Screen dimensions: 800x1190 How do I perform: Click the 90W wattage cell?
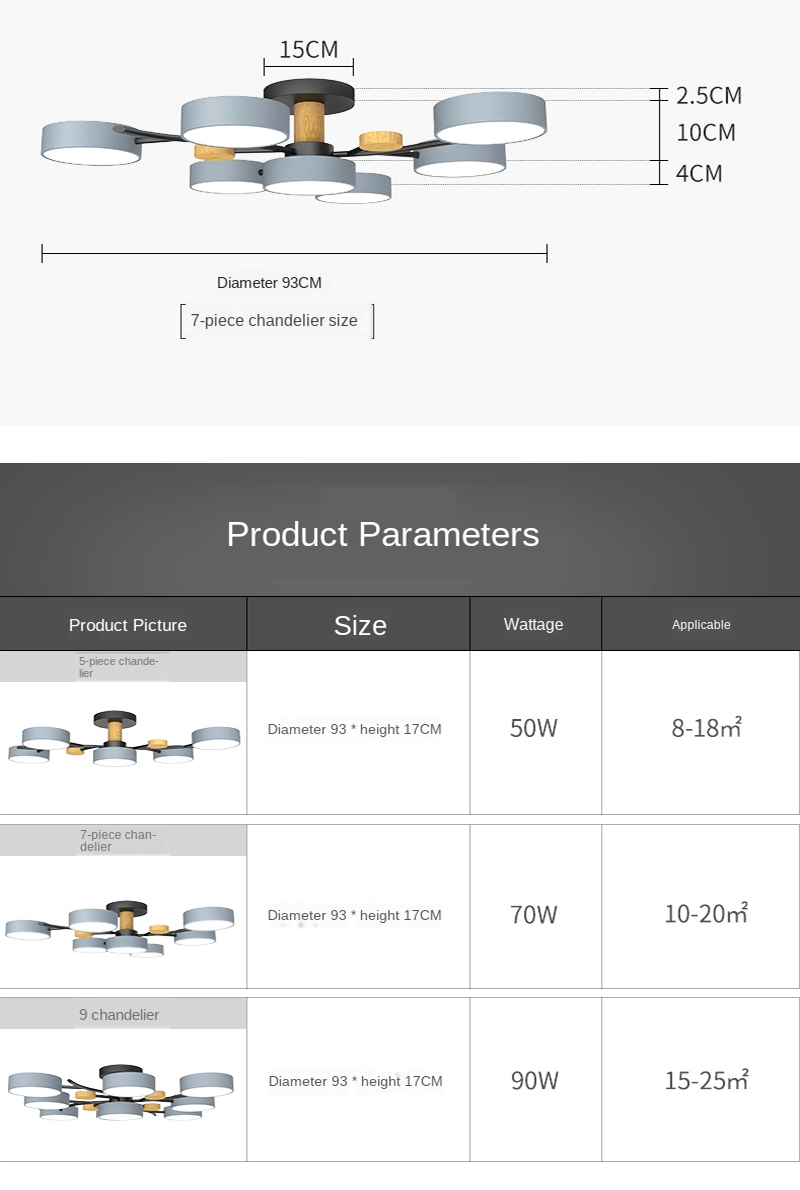coord(534,1080)
